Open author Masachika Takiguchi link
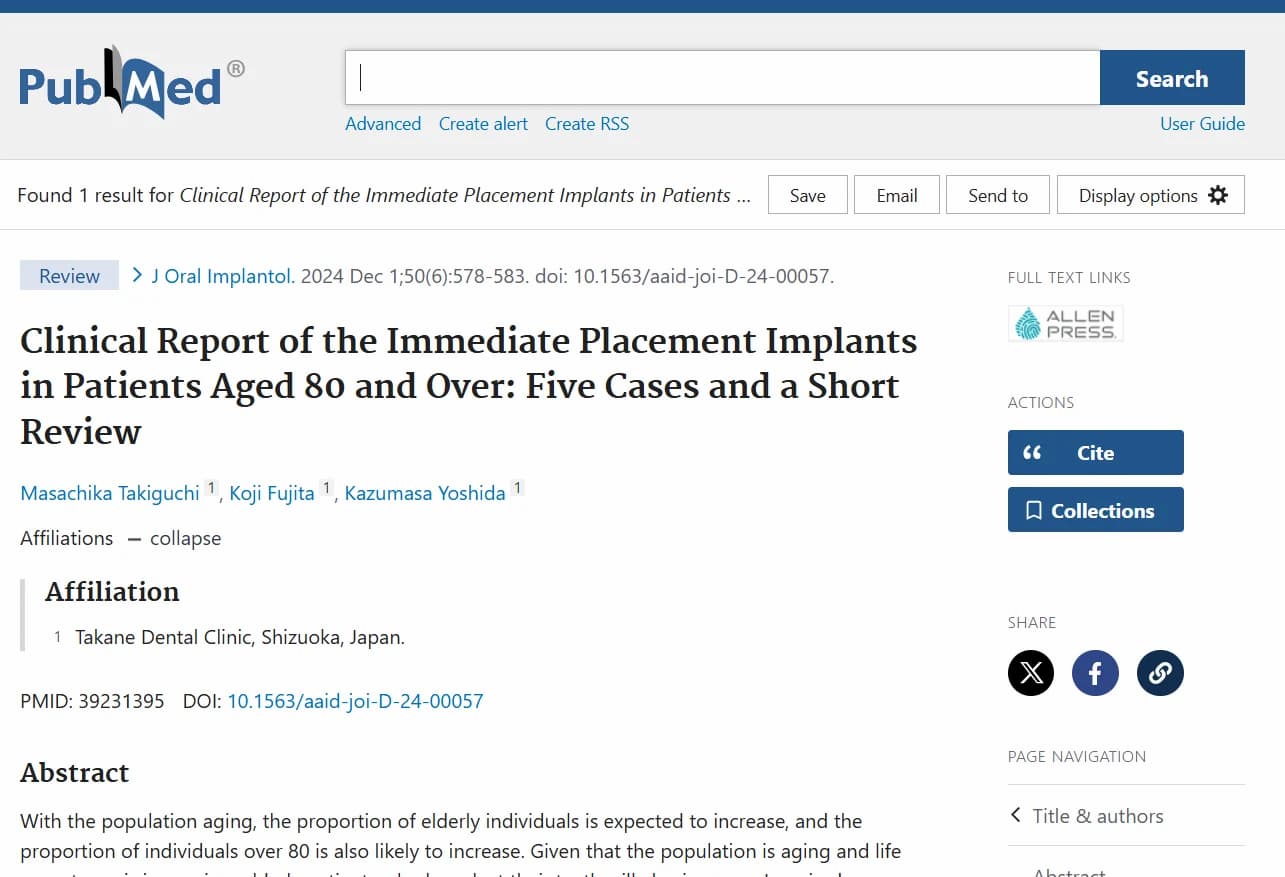1285x877 pixels. point(110,494)
